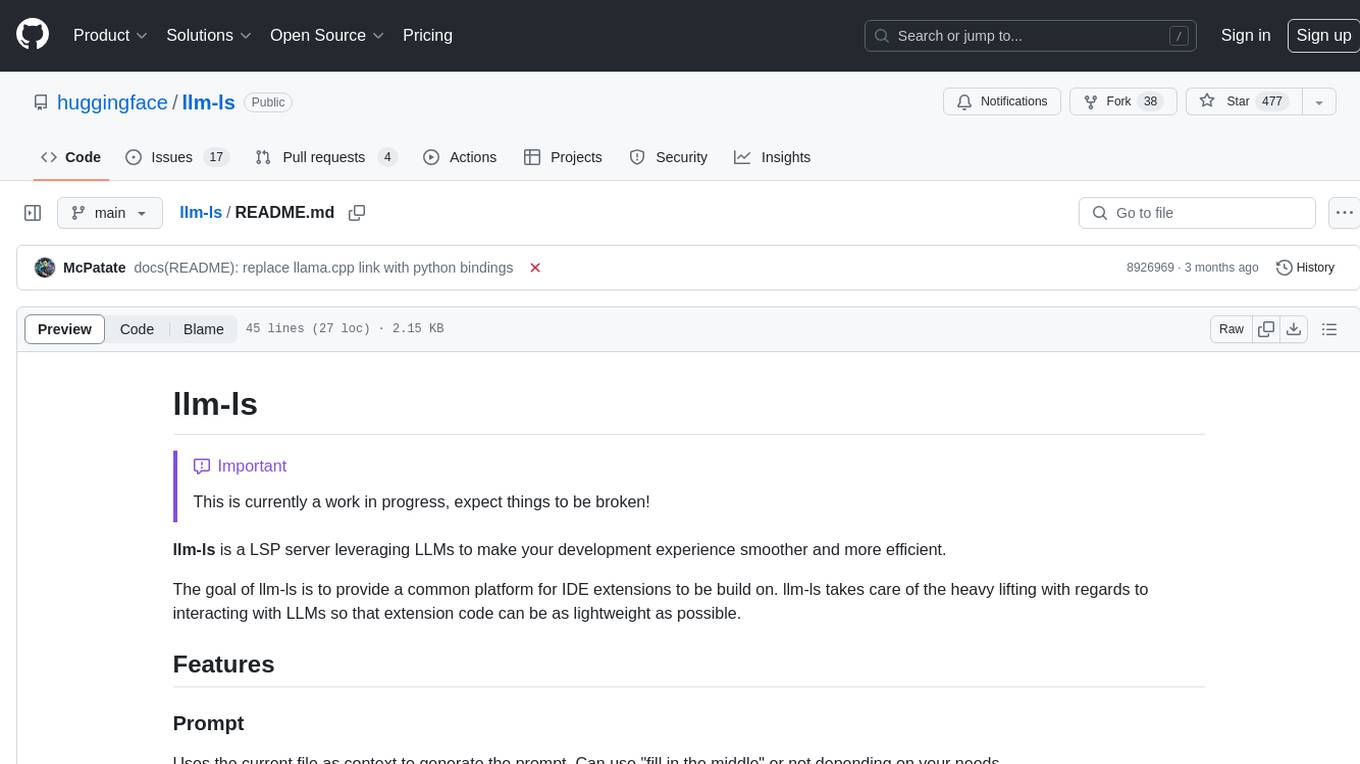Copy the README.md file path

(356, 212)
